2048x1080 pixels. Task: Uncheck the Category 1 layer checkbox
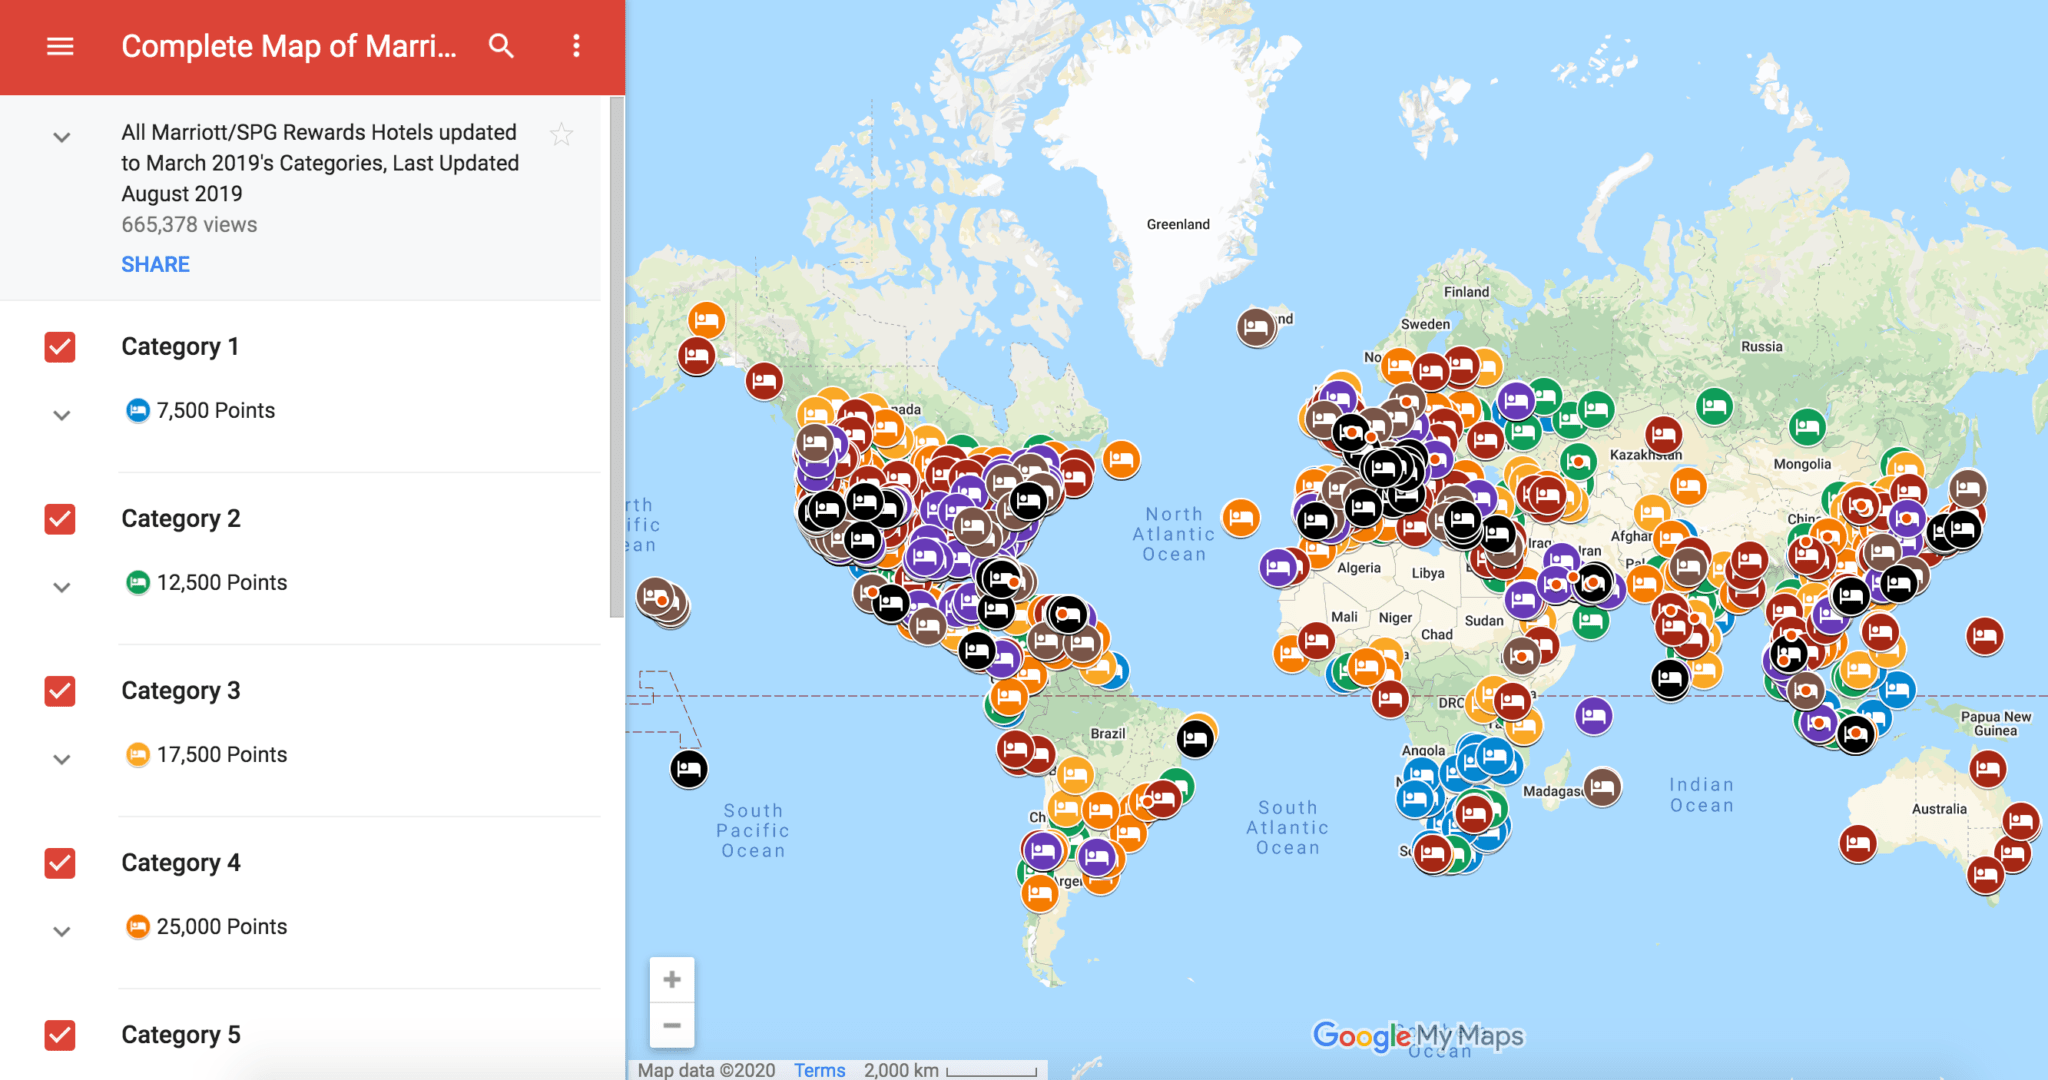pyautogui.click(x=60, y=347)
